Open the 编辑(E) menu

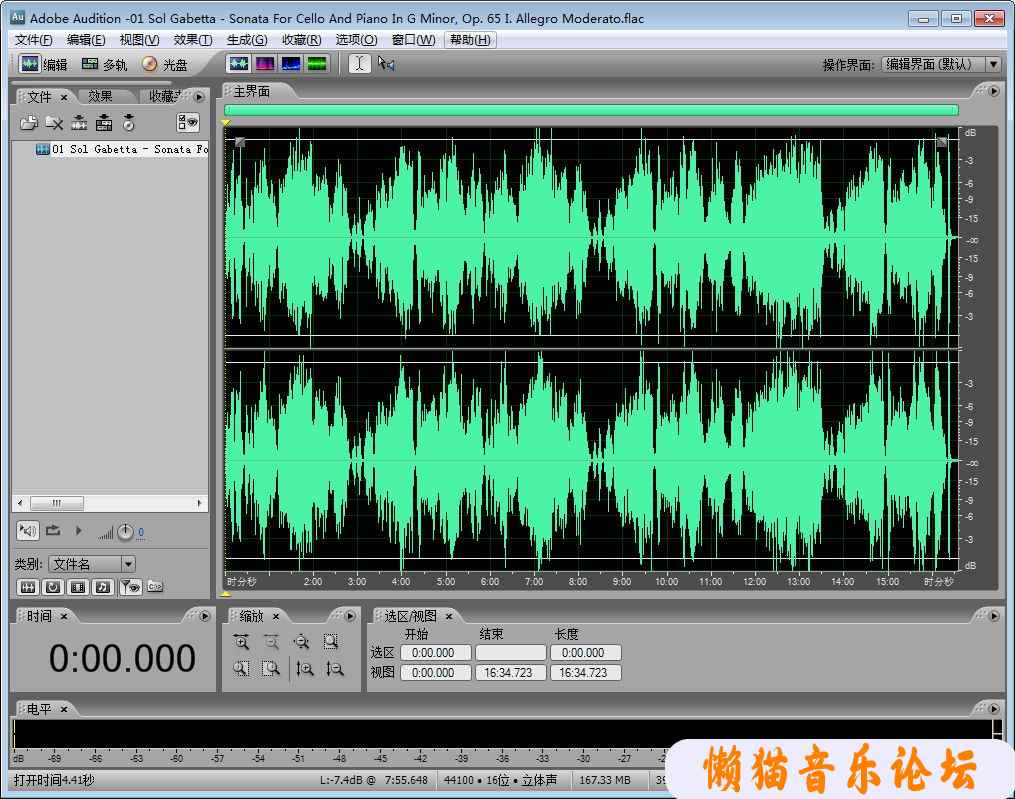click(85, 40)
